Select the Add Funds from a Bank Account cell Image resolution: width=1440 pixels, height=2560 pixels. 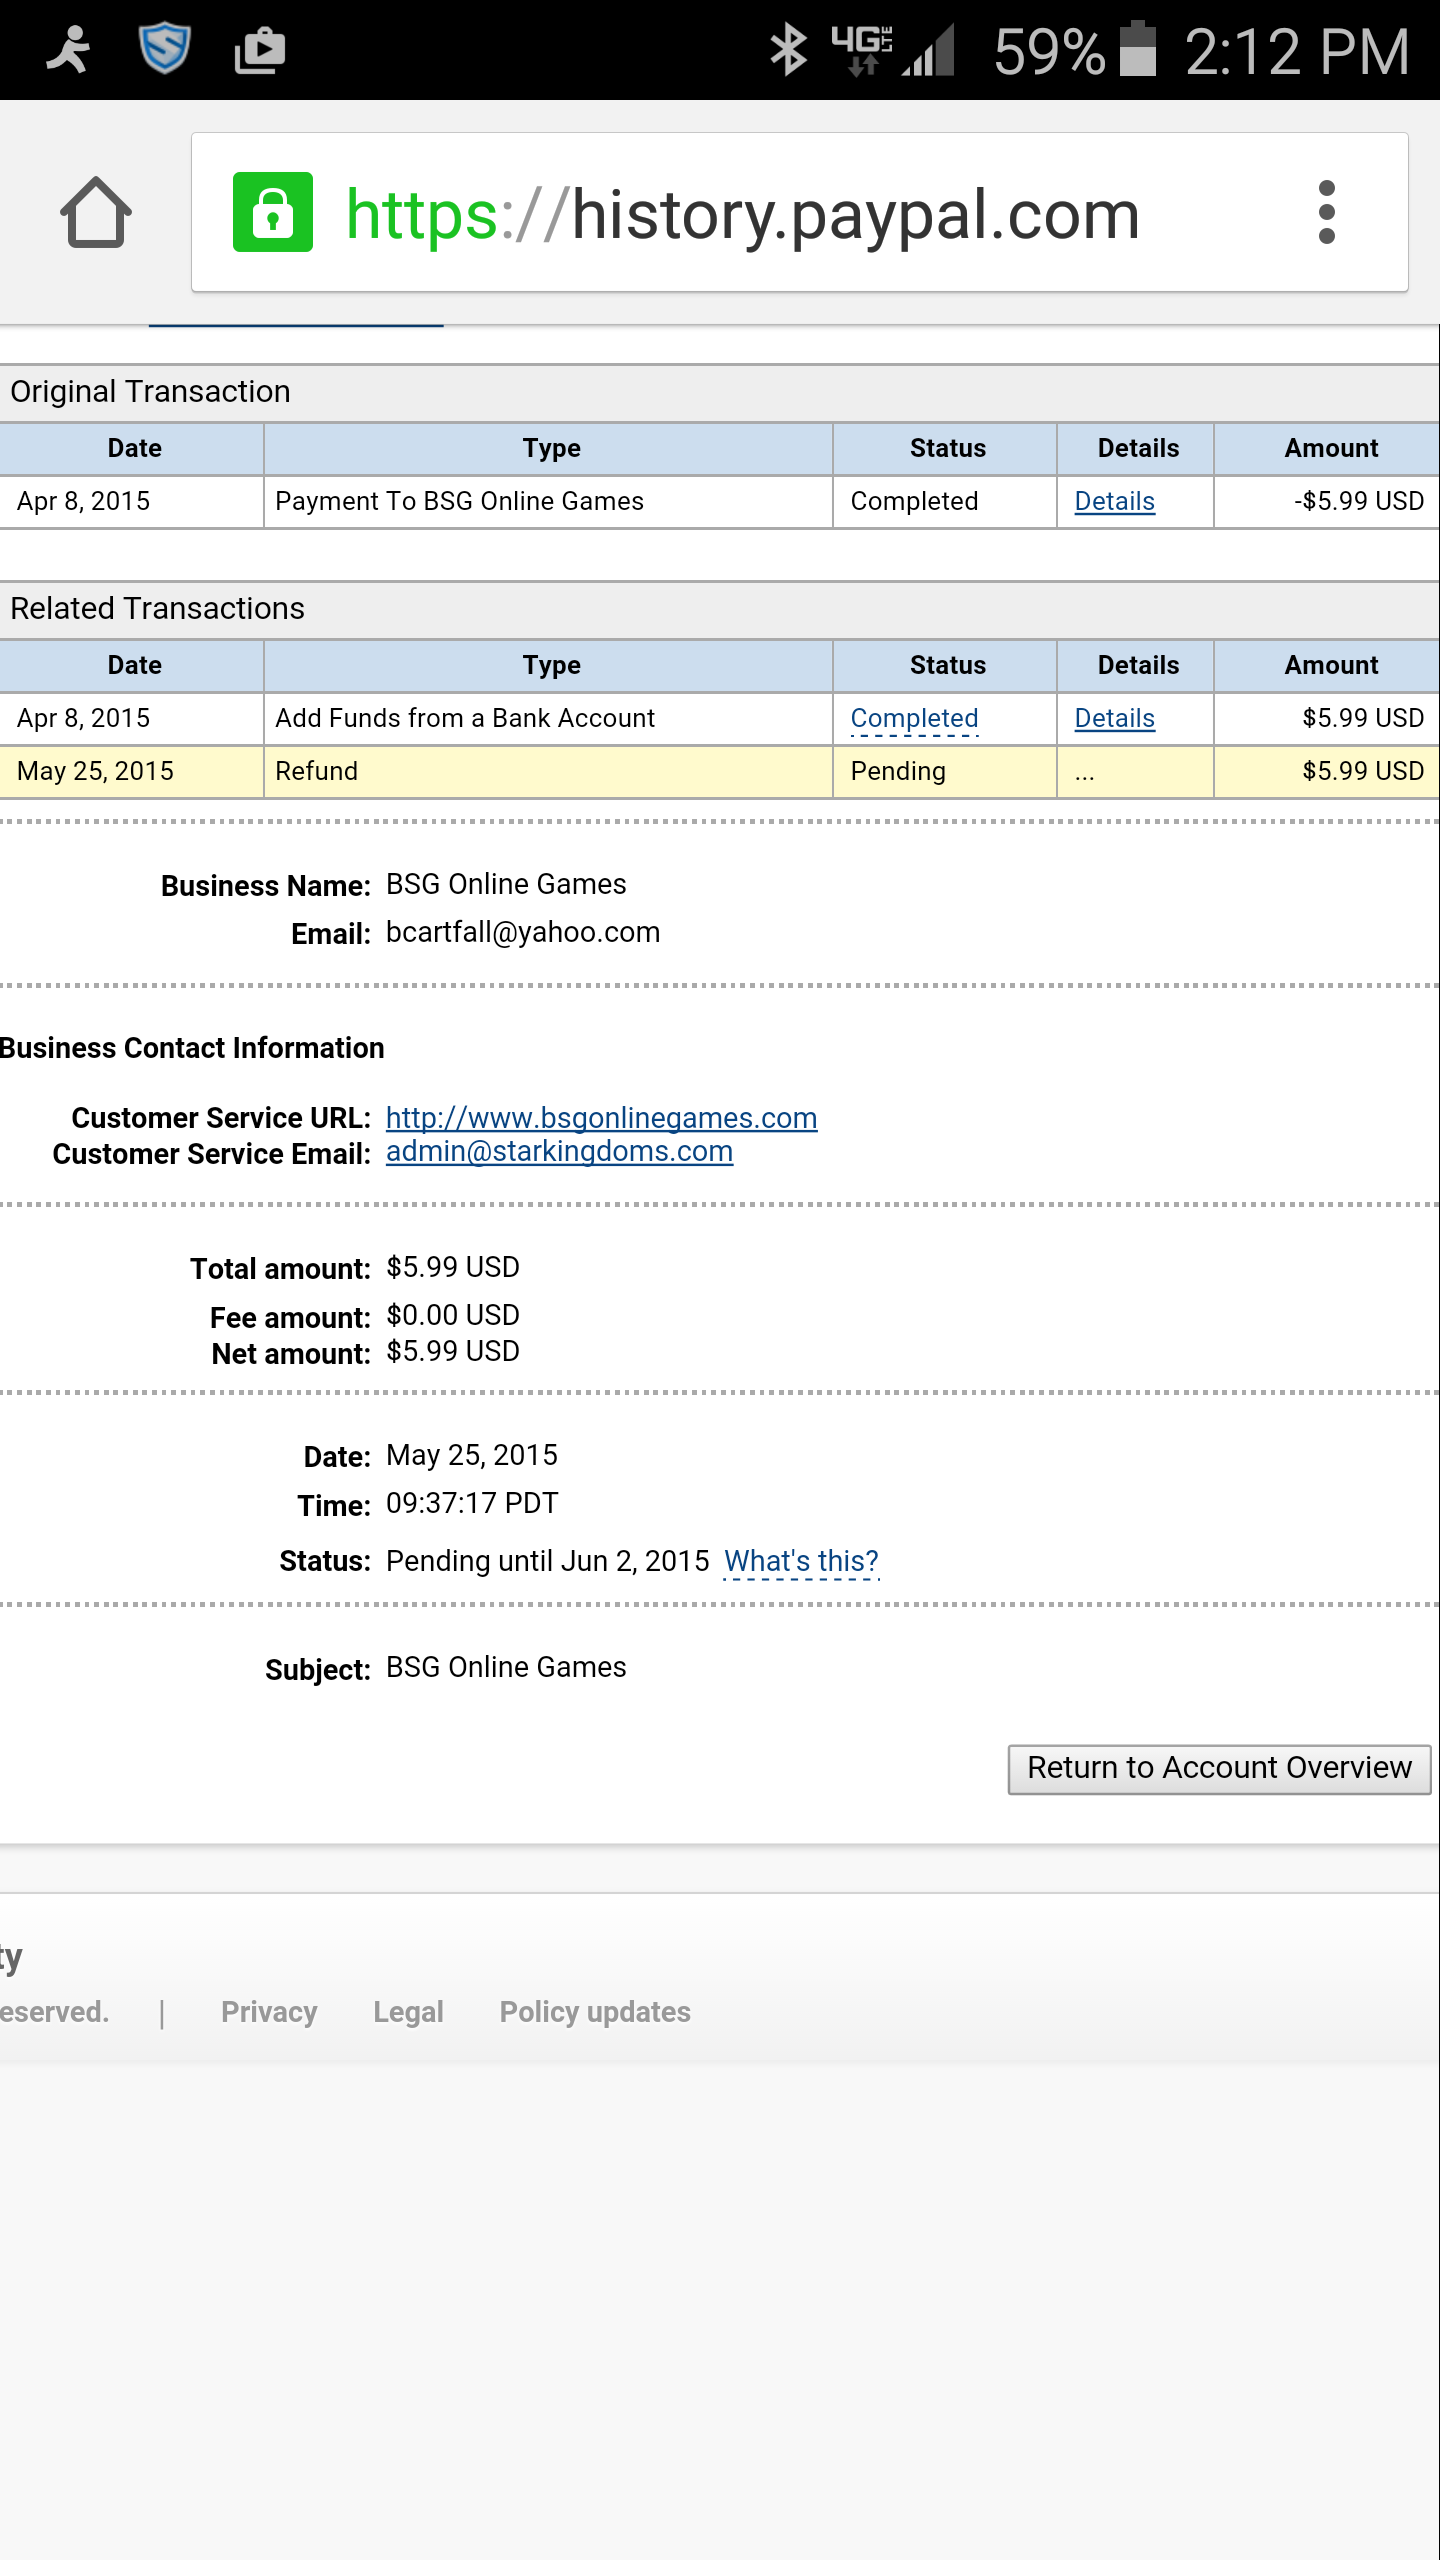coord(548,718)
